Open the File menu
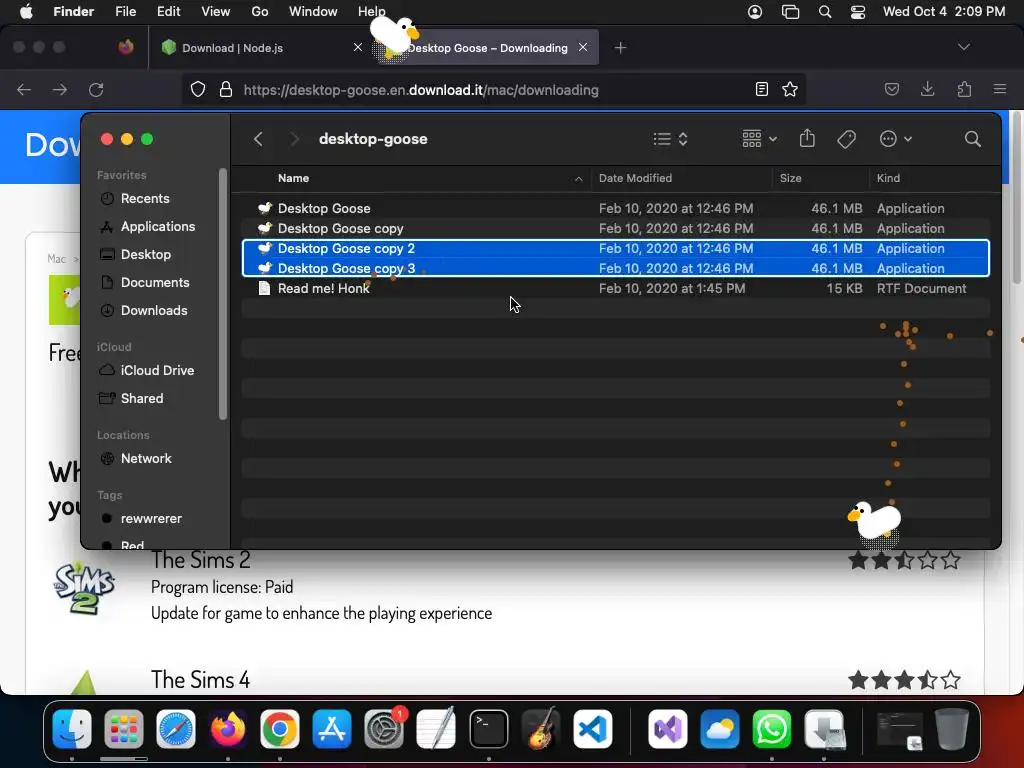1024x768 pixels. [125, 12]
